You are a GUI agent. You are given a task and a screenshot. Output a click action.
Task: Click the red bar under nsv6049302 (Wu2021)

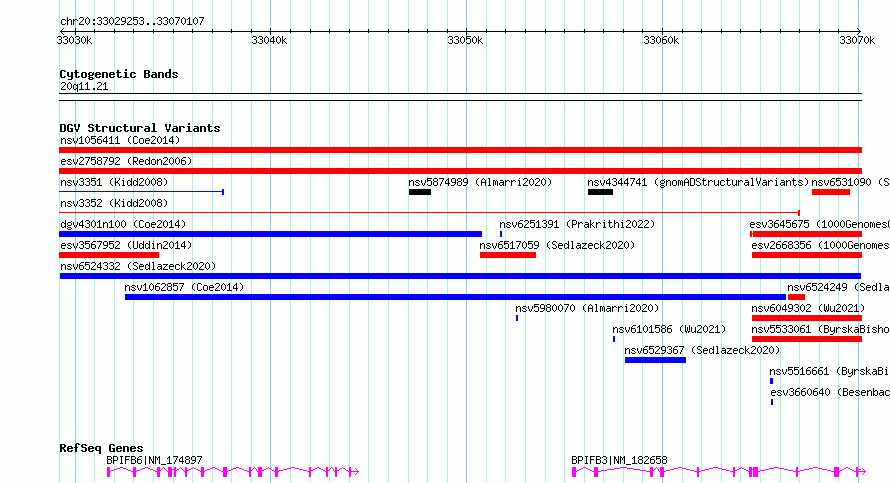point(807,318)
